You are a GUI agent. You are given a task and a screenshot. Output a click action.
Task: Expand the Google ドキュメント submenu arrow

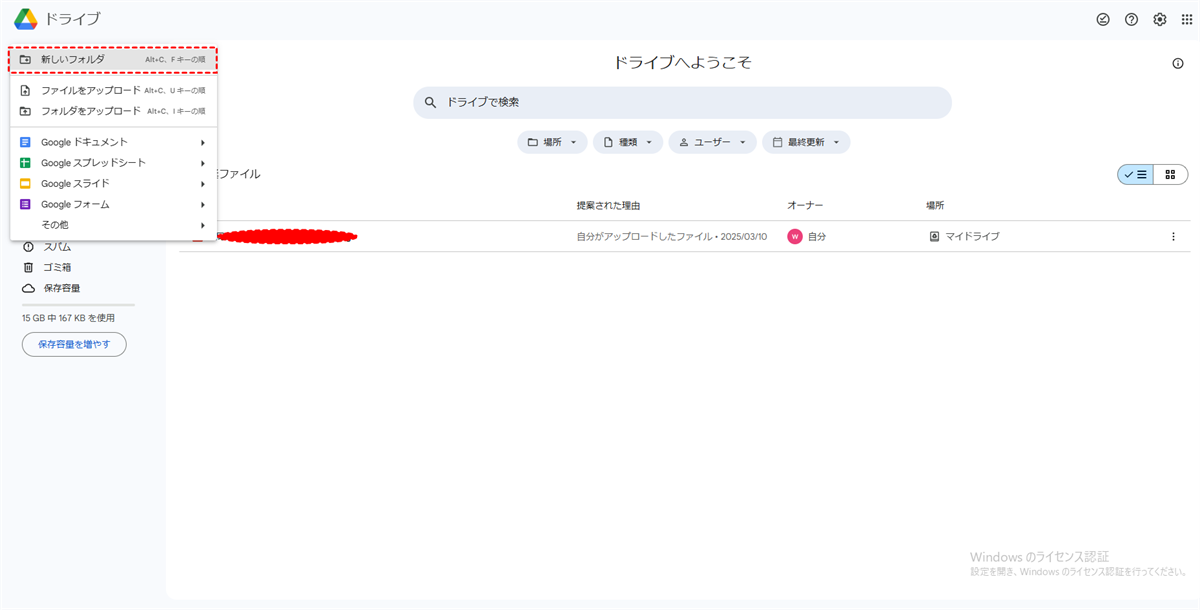(x=202, y=142)
